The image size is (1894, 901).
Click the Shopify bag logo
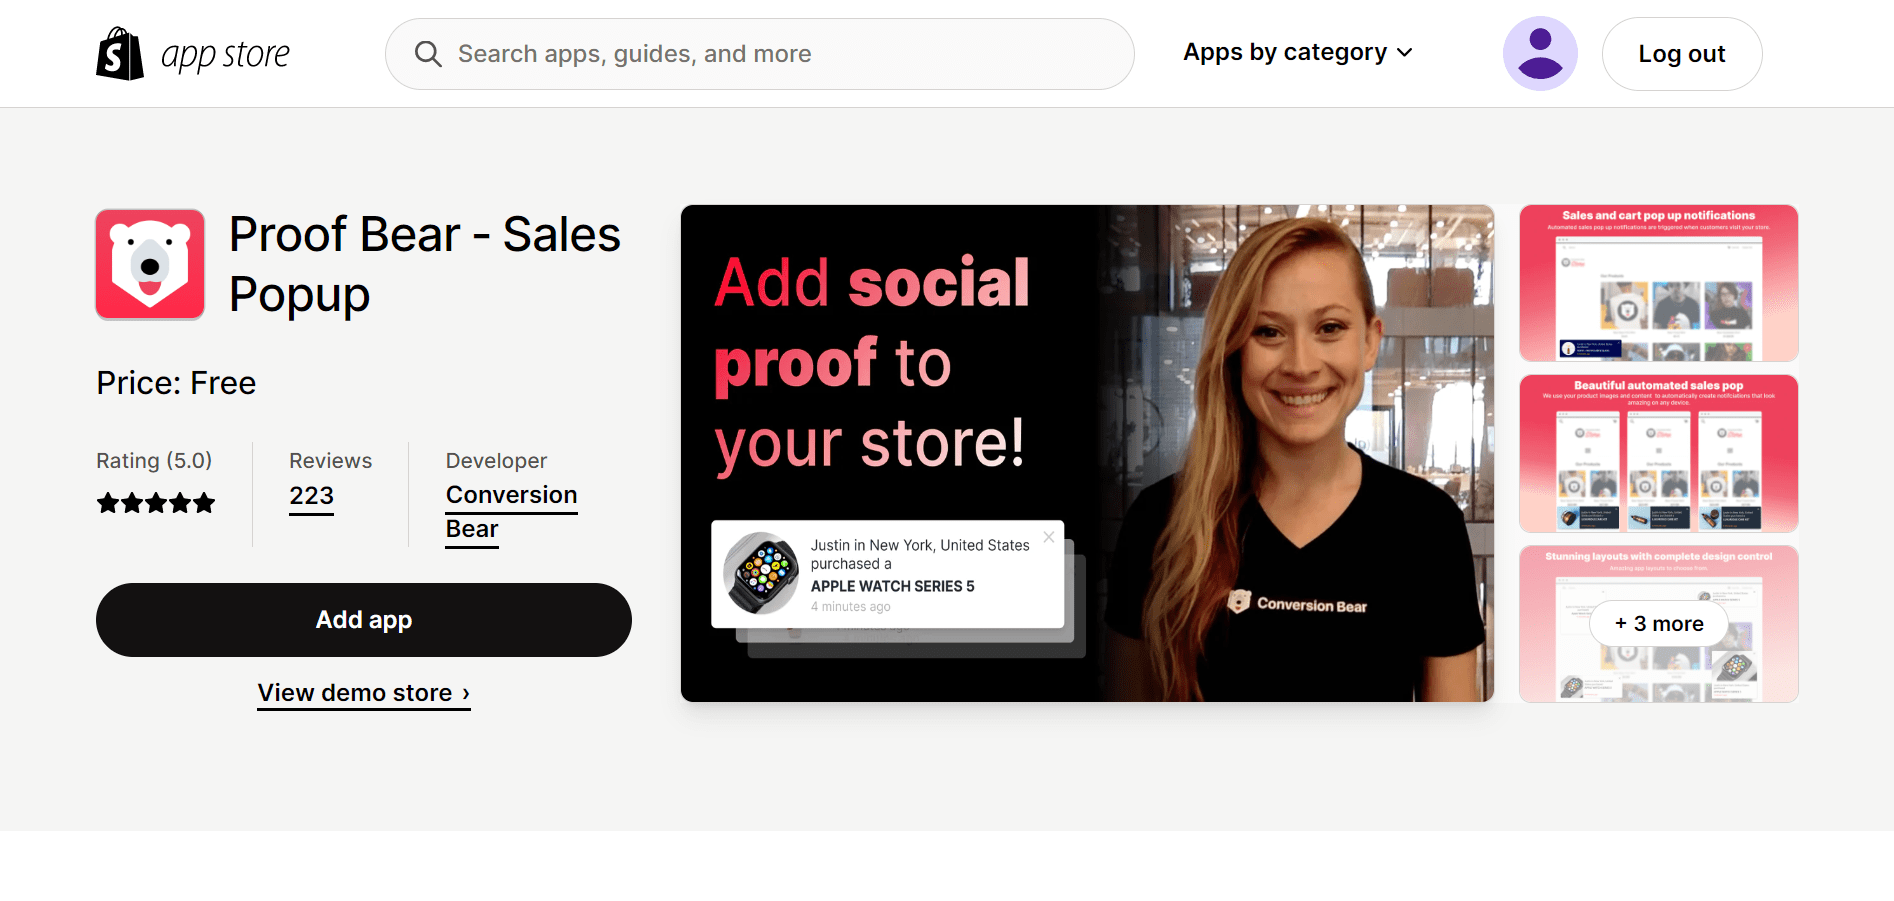[120, 54]
